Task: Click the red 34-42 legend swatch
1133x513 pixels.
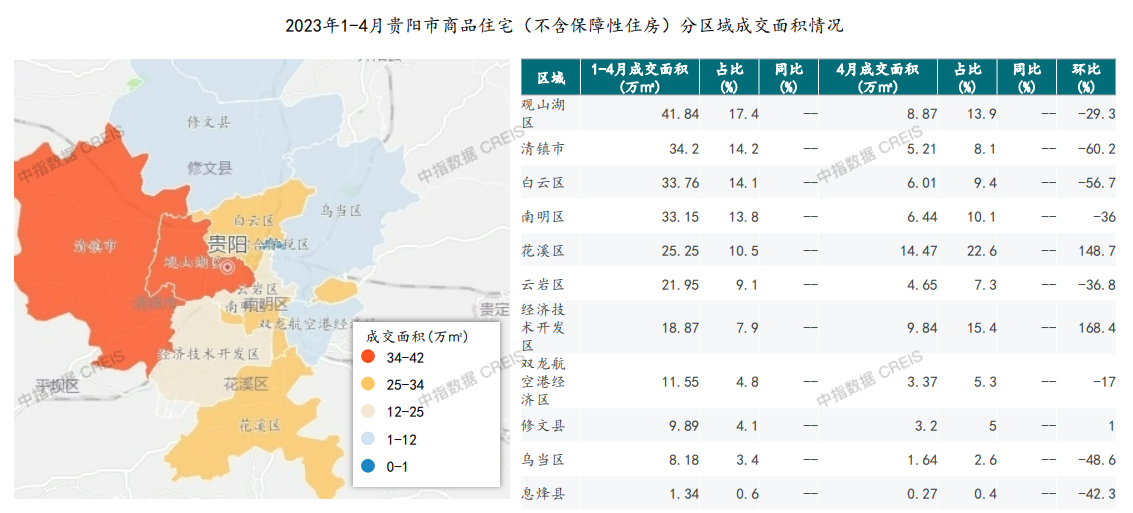Action: [x=368, y=356]
